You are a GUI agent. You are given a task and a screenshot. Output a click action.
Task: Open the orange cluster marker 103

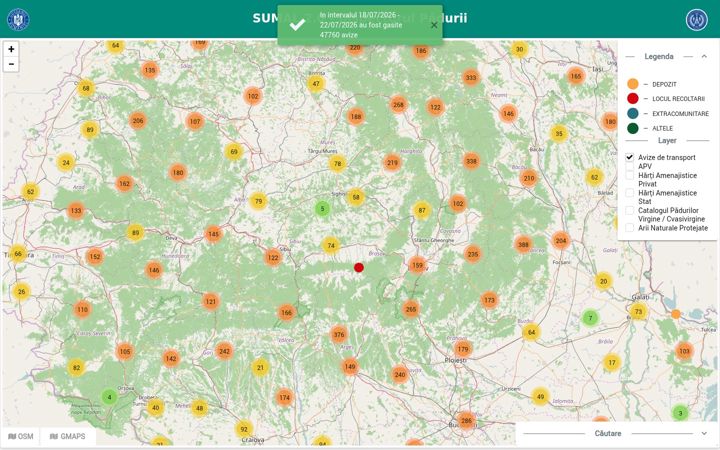pos(684,351)
